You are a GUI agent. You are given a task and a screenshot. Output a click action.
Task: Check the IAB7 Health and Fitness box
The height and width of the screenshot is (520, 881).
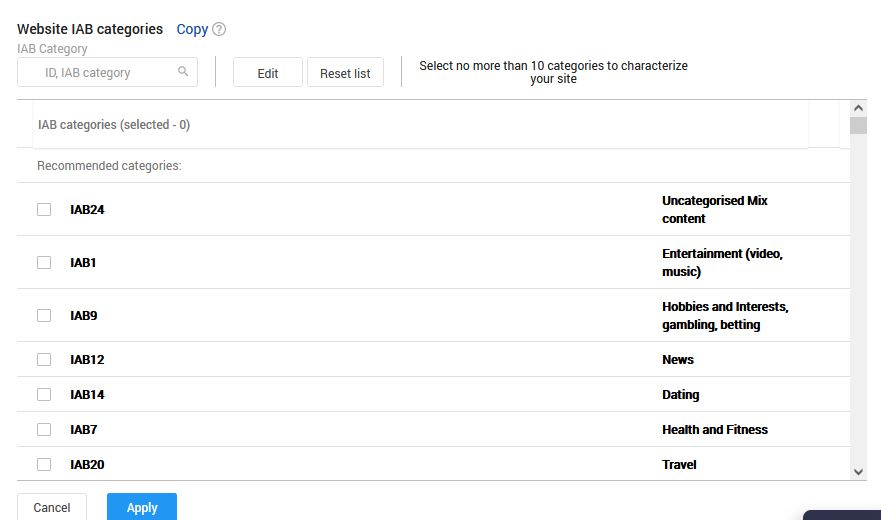[44, 430]
